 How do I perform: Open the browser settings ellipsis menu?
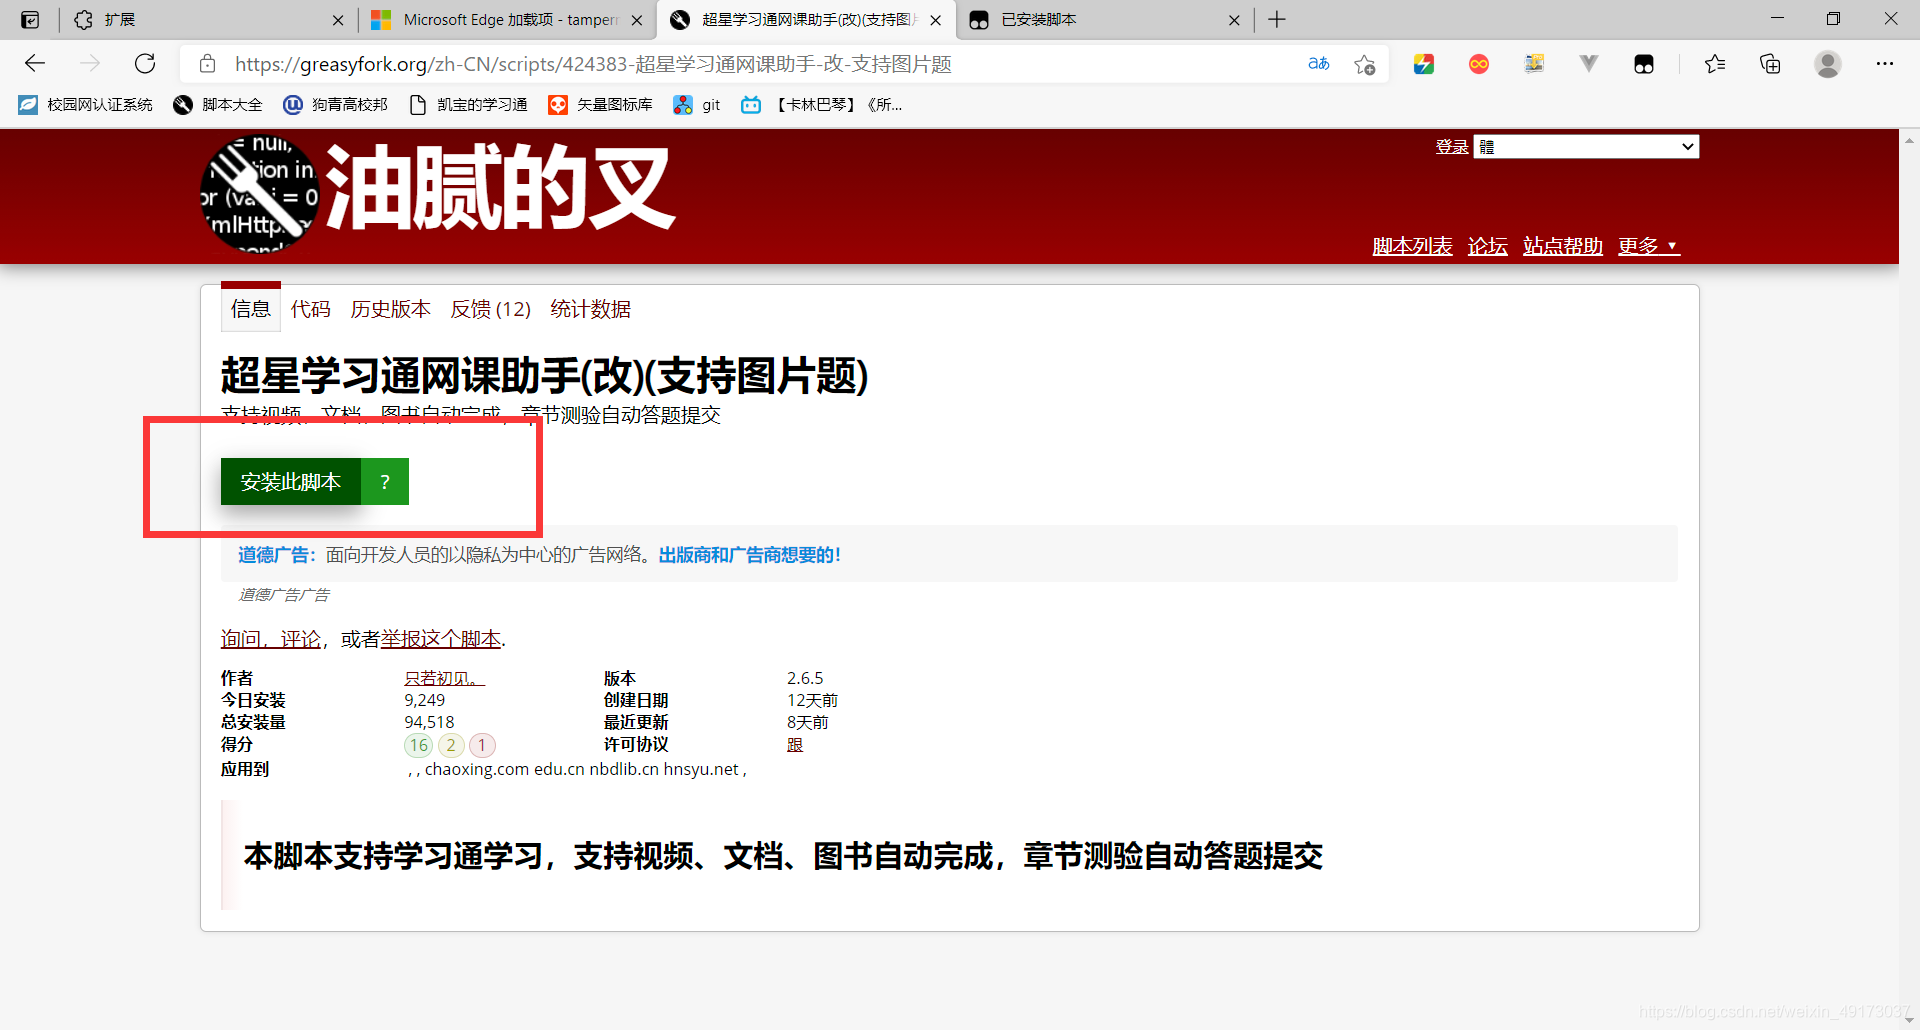pyautogui.click(x=1885, y=64)
